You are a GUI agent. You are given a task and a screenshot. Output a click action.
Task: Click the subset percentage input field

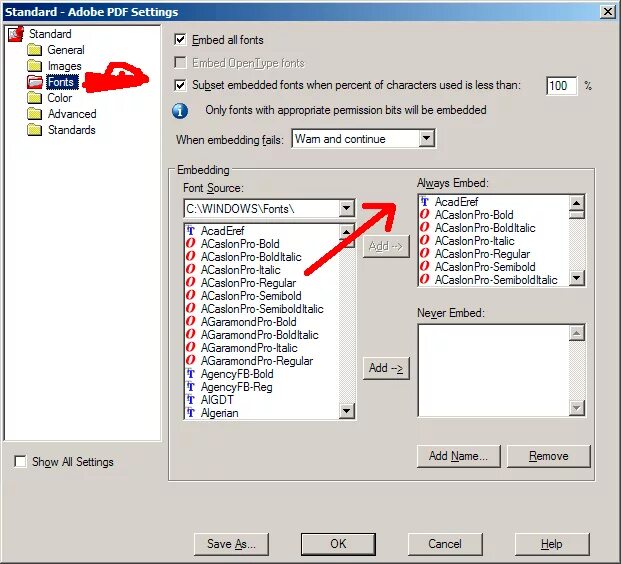(x=561, y=86)
